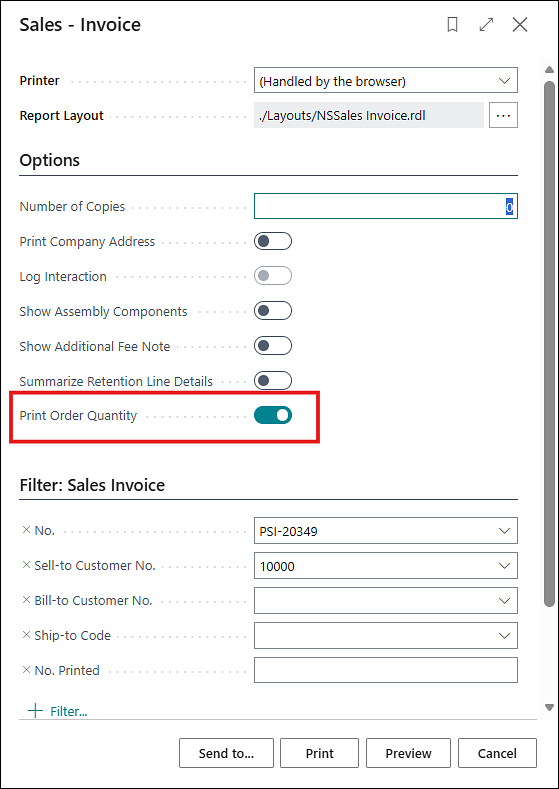Screen dimensions: 559x789
Task: Click the vertical scrollbar thumb
Action: pyautogui.click(x=549, y=342)
